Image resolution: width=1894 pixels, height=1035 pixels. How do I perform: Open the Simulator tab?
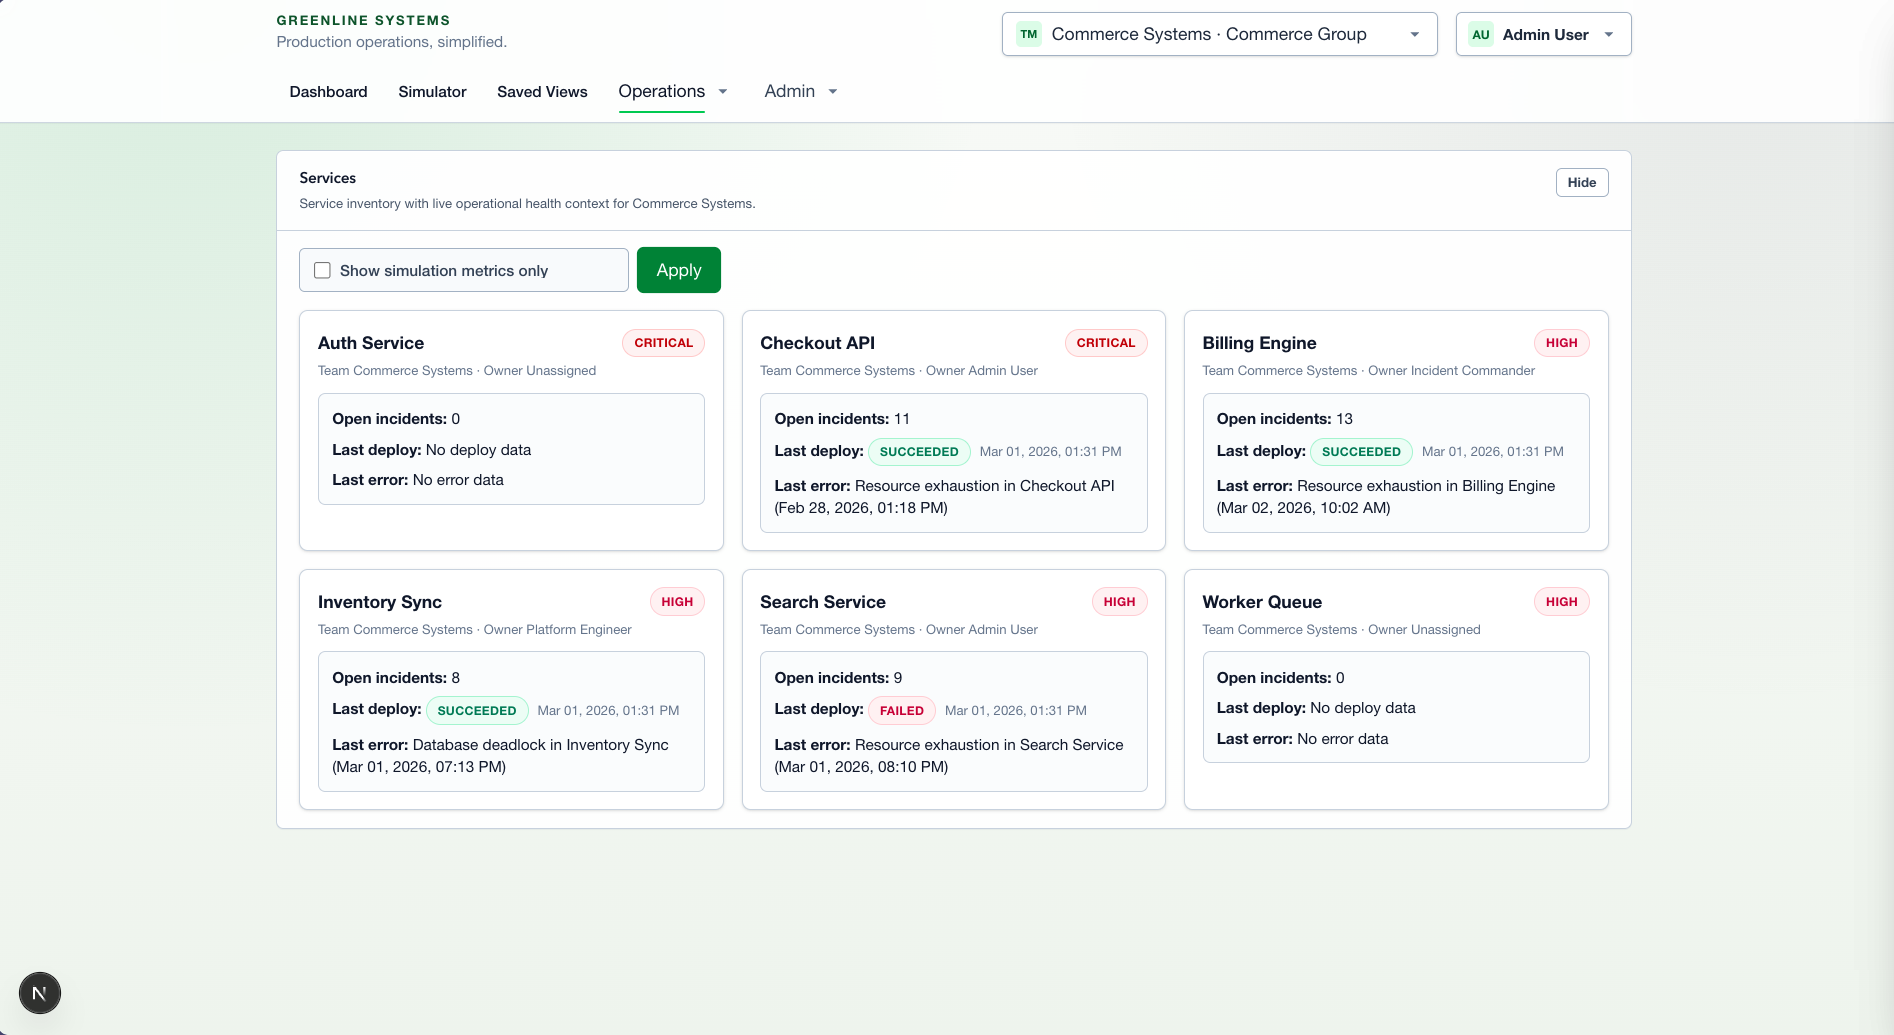432,91
